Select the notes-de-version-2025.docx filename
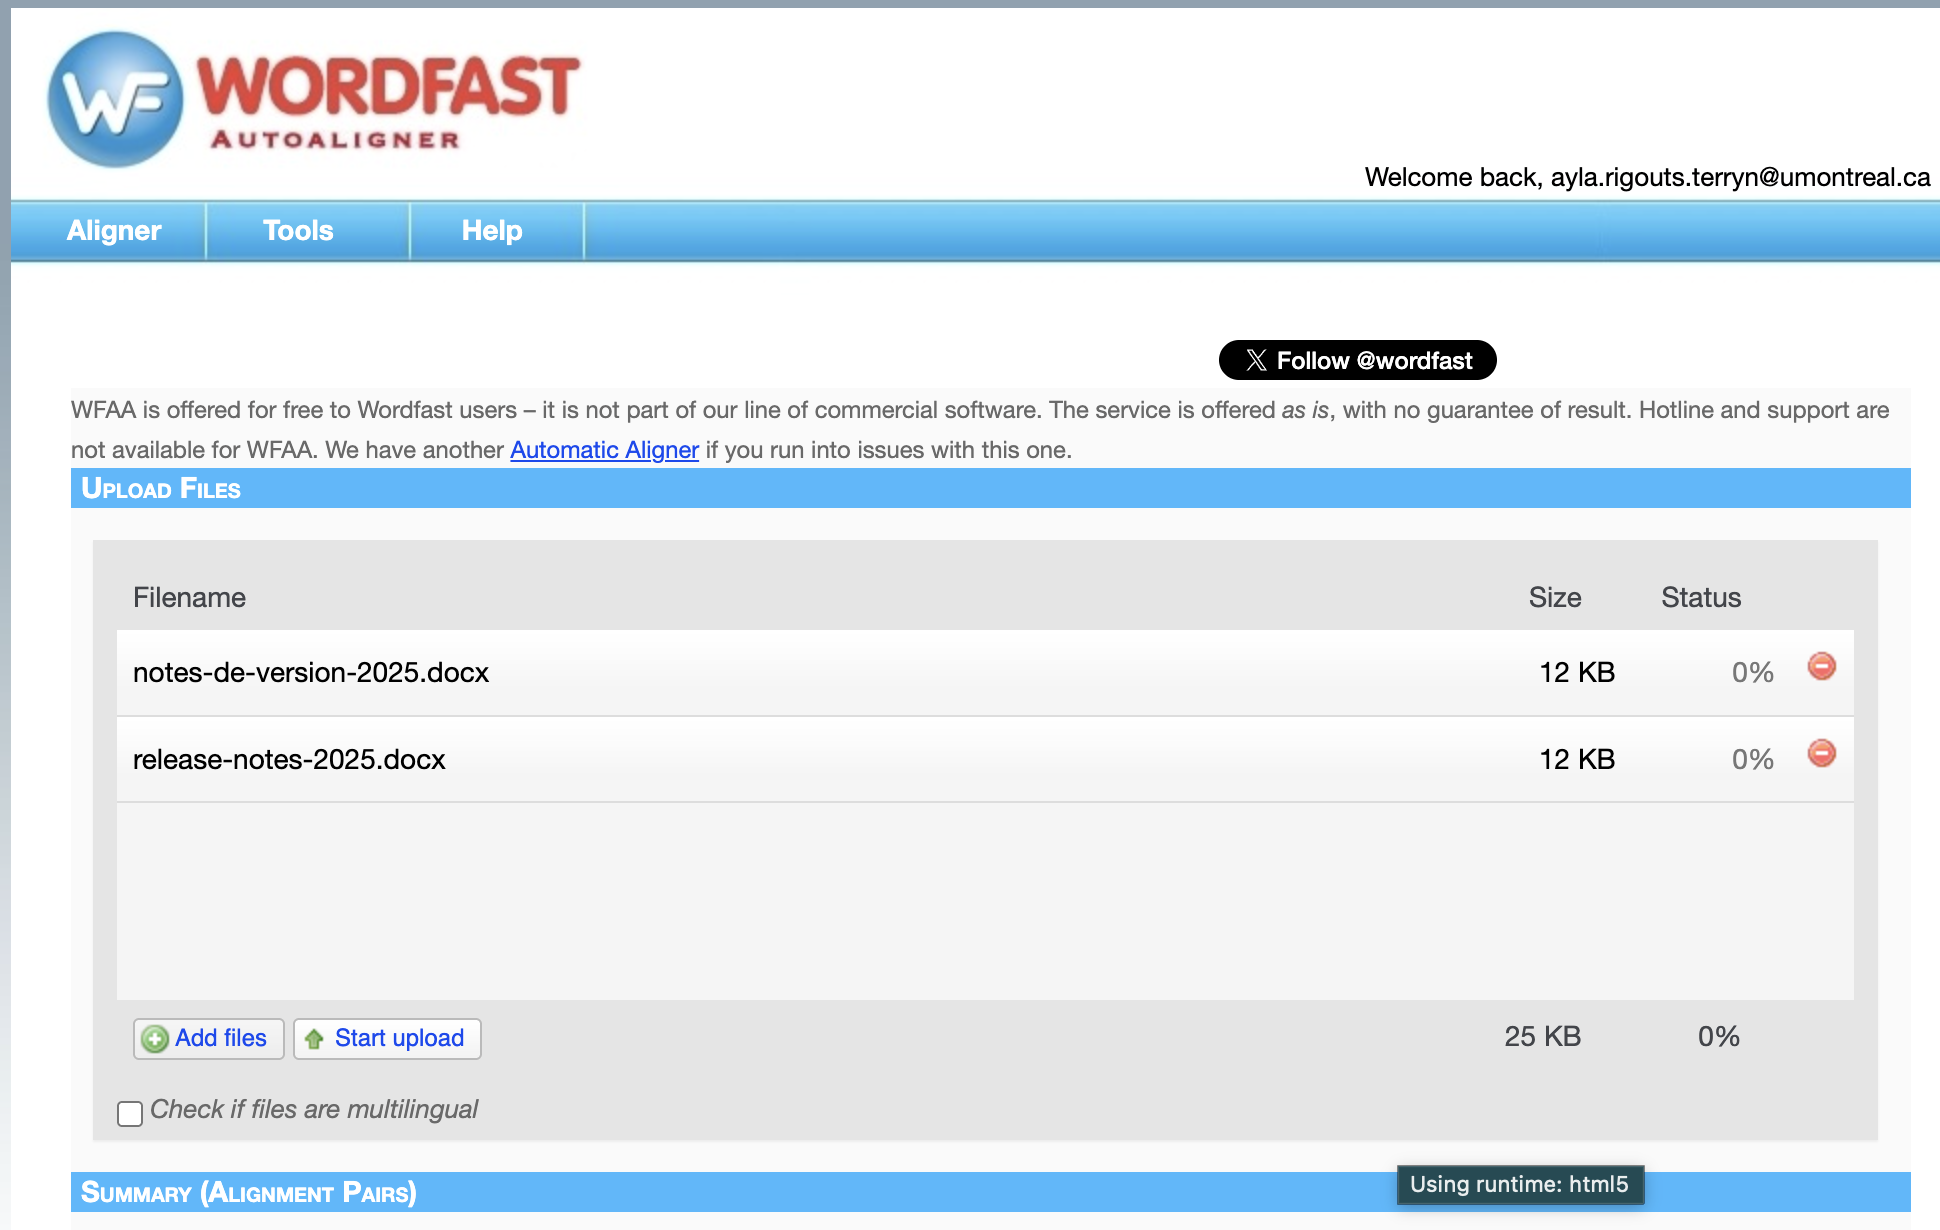The height and width of the screenshot is (1230, 1940). pos(311,672)
